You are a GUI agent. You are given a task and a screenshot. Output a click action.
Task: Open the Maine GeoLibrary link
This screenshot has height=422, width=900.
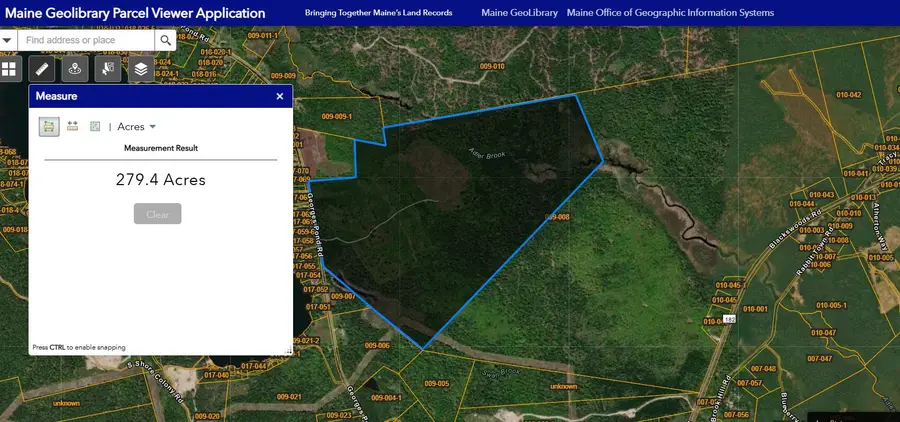pyautogui.click(x=517, y=14)
